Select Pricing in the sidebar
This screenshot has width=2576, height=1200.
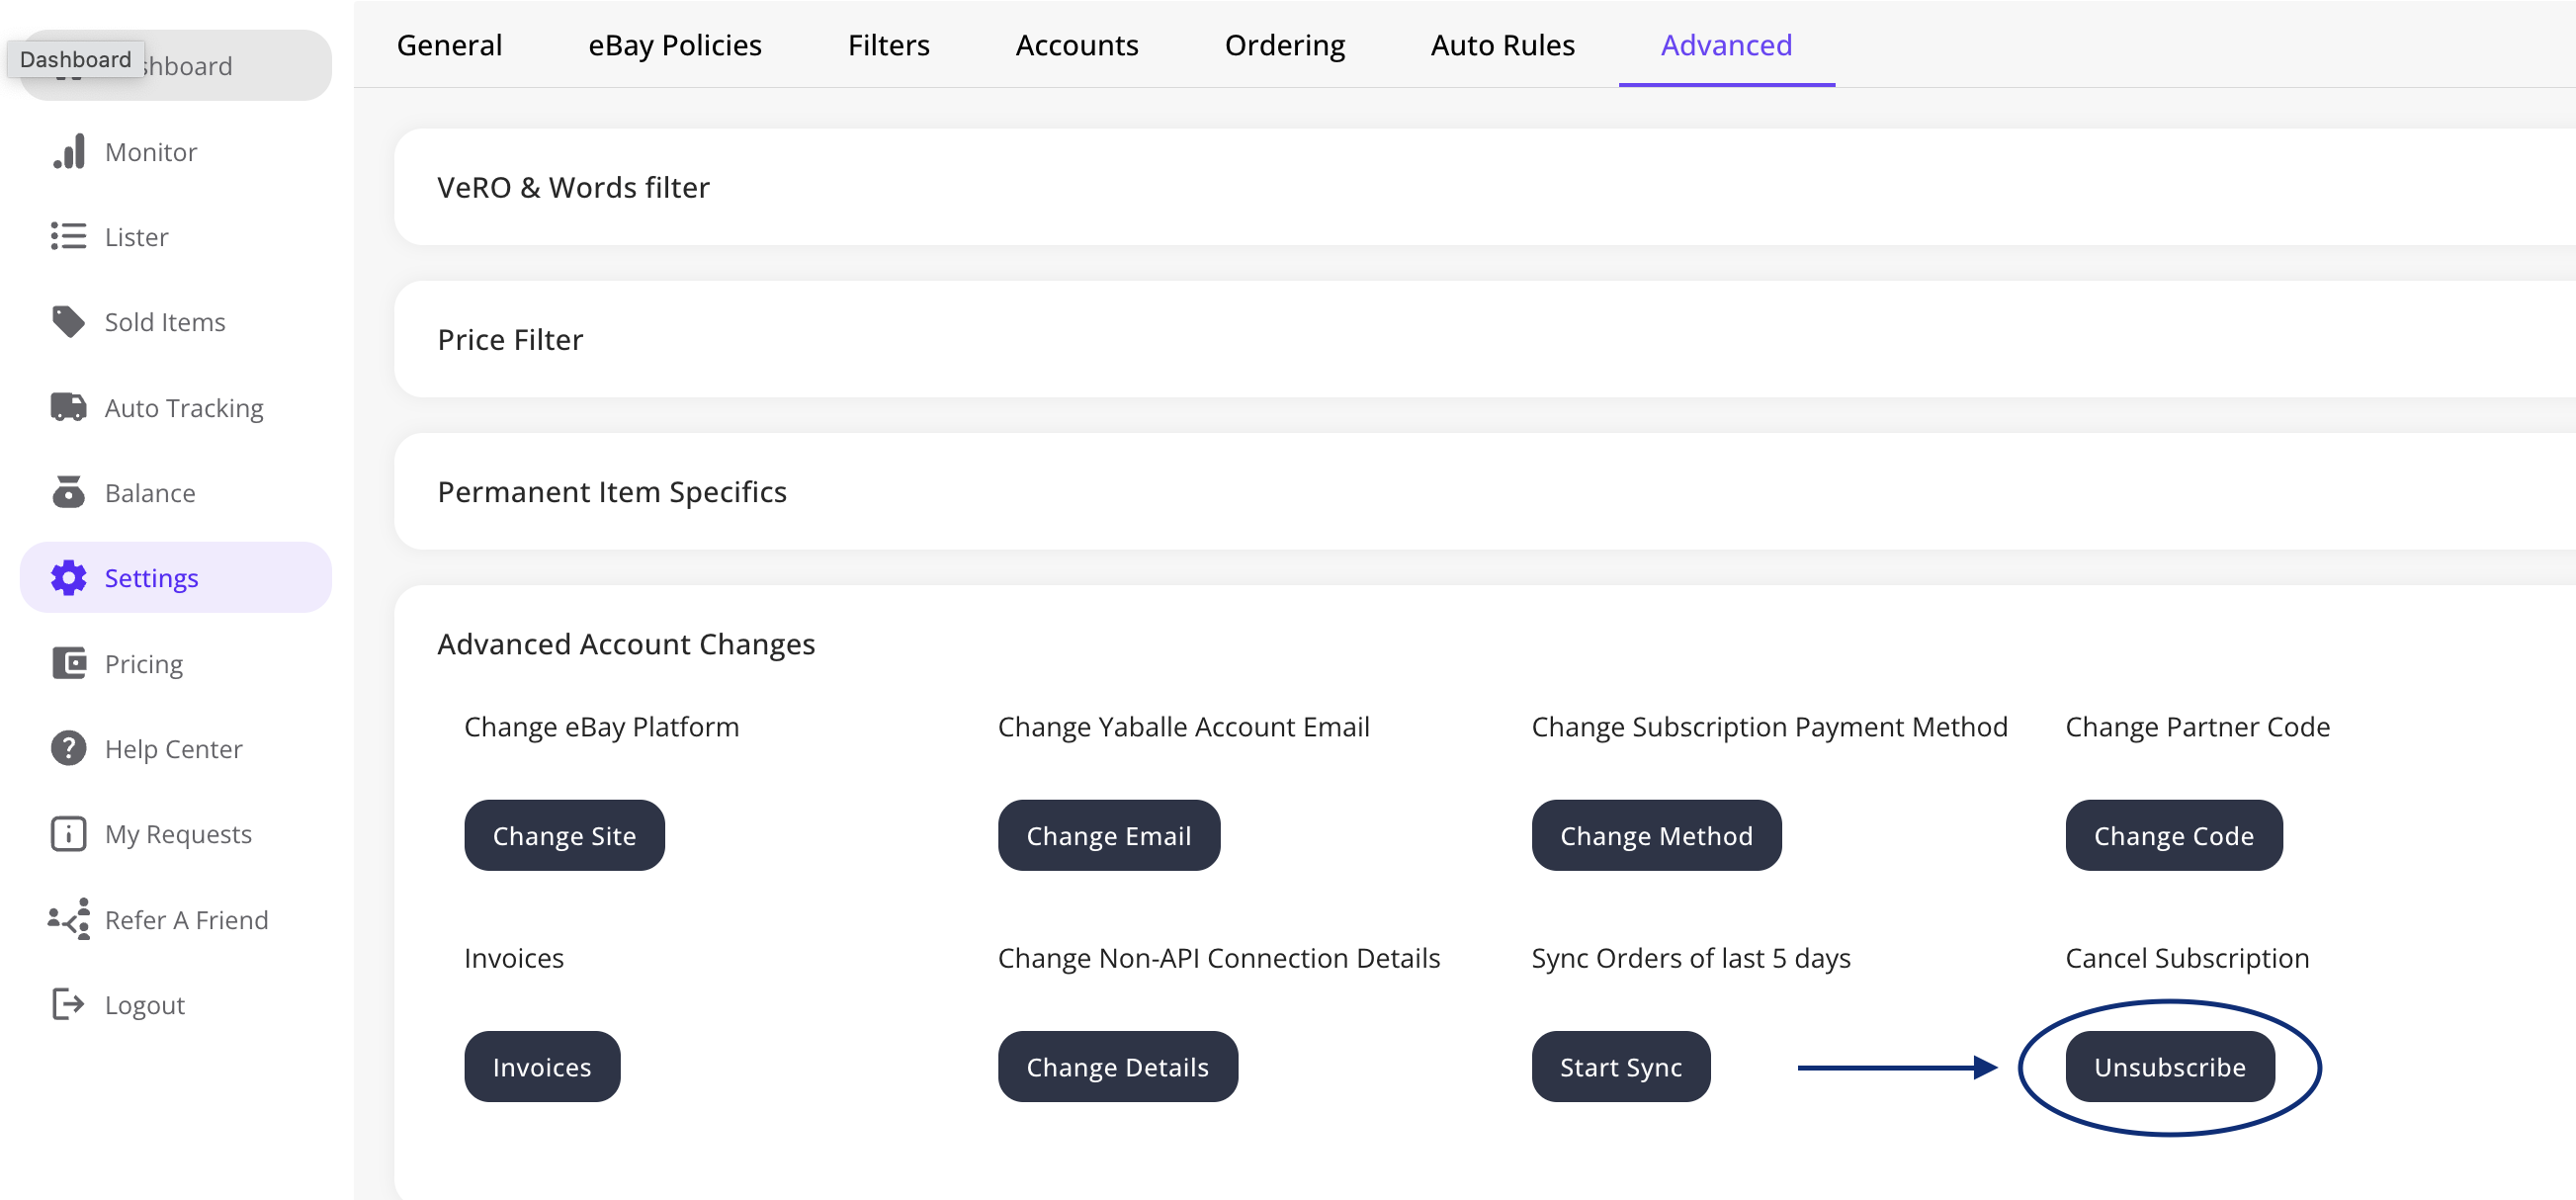176,663
